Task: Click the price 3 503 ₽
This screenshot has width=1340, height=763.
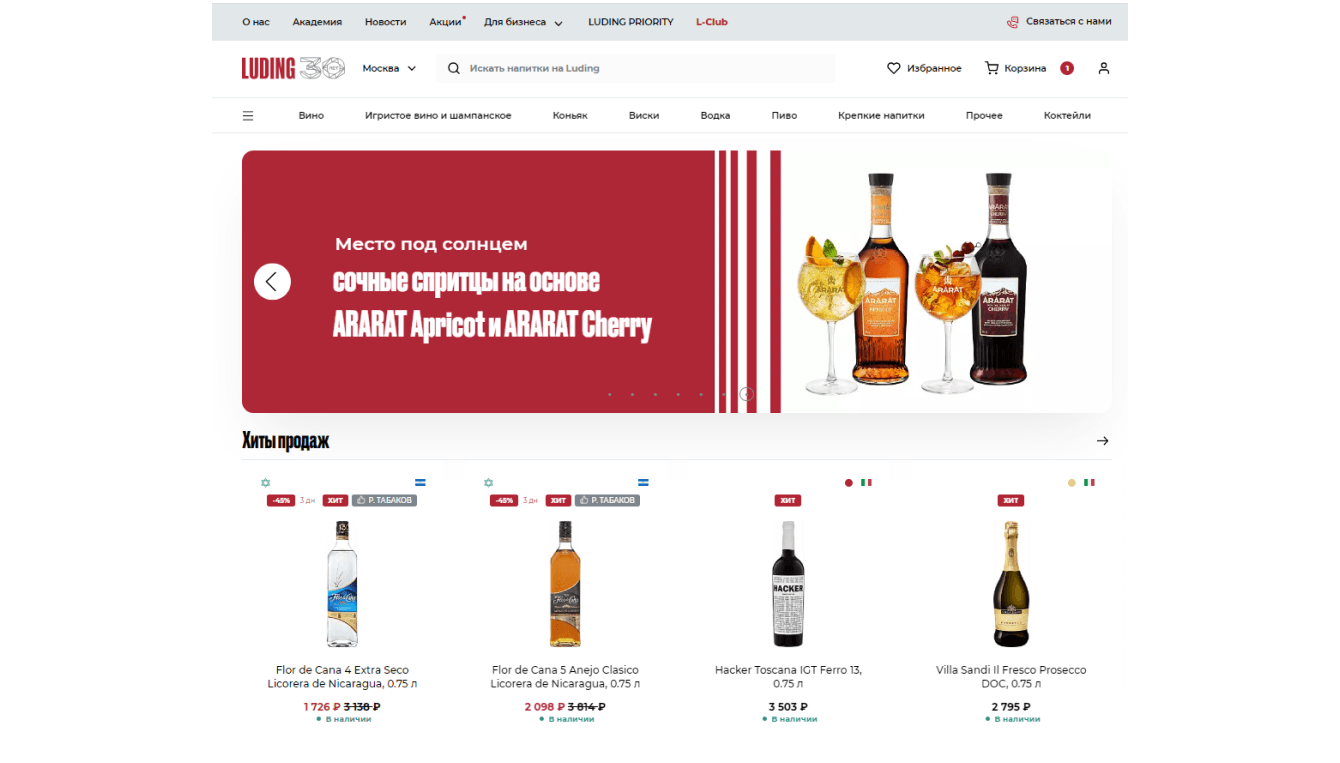Action: [x=788, y=706]
